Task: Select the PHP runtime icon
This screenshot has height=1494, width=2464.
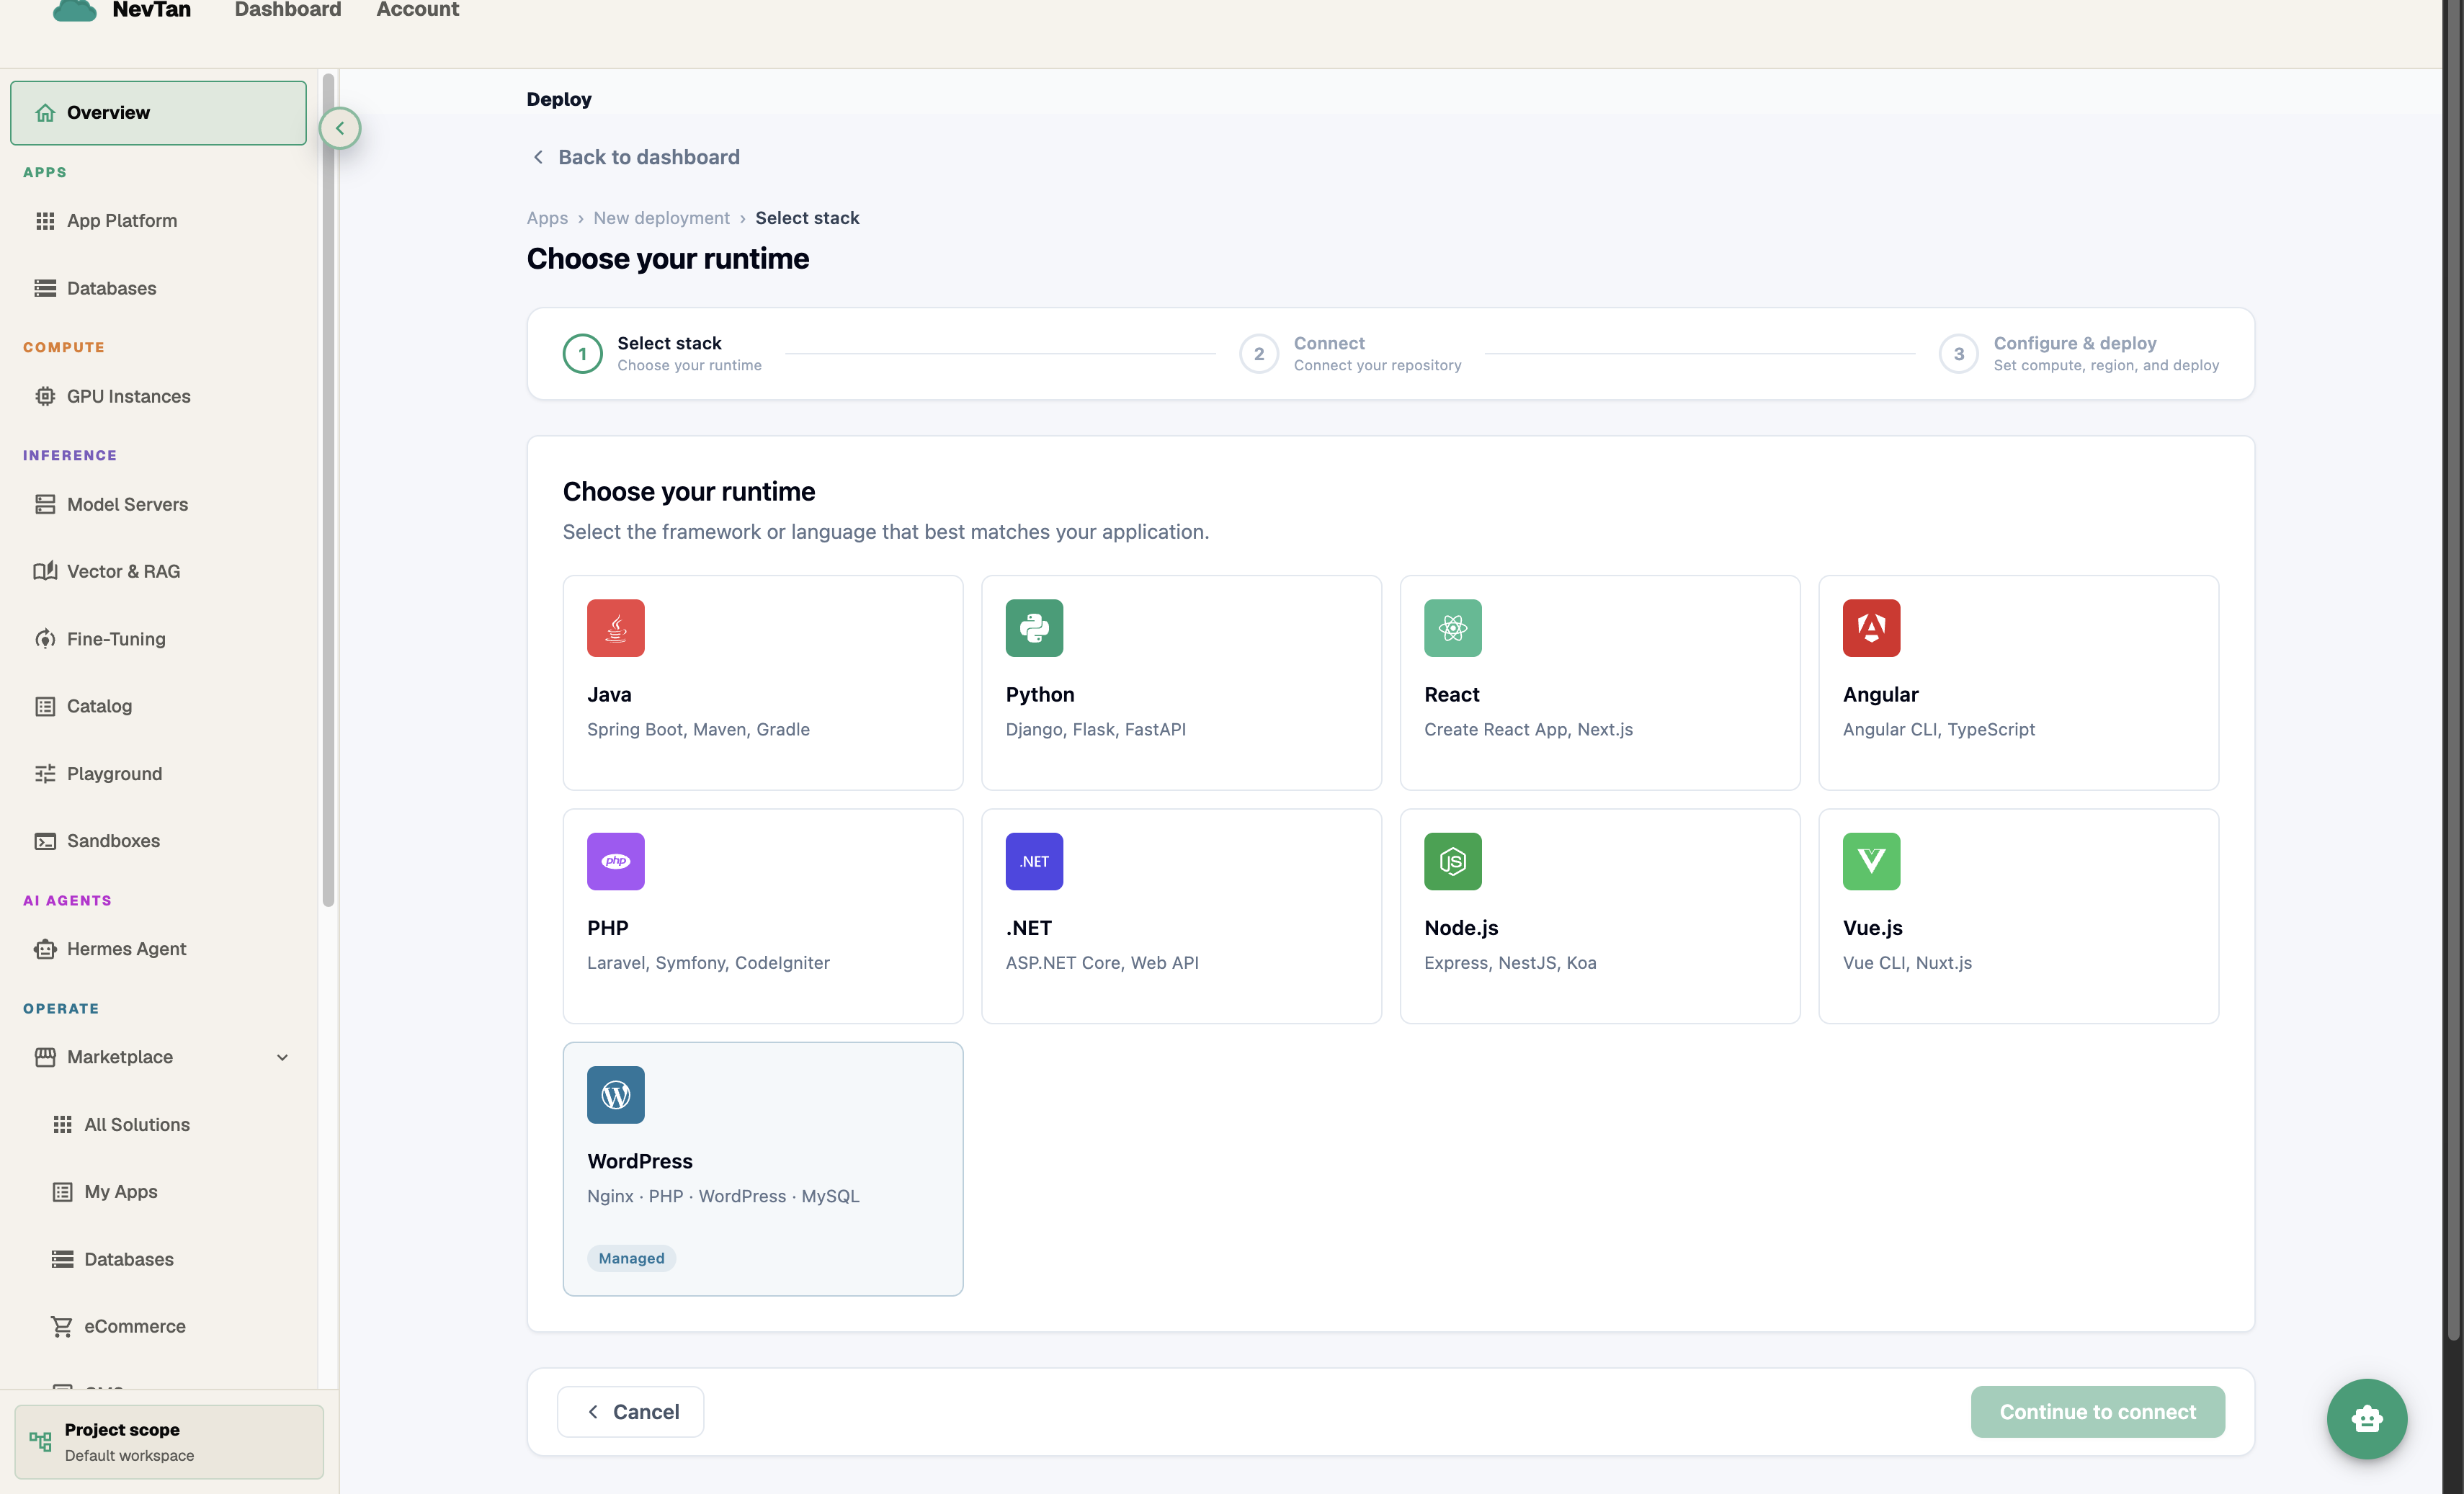Action: pyautogui.click(x=616, y=861)
